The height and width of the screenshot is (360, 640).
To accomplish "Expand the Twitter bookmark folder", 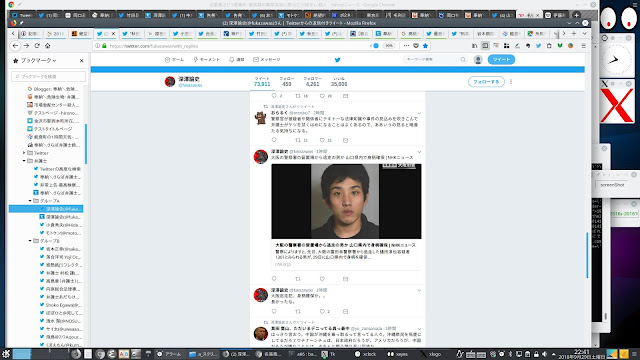I will pos(24,153).
